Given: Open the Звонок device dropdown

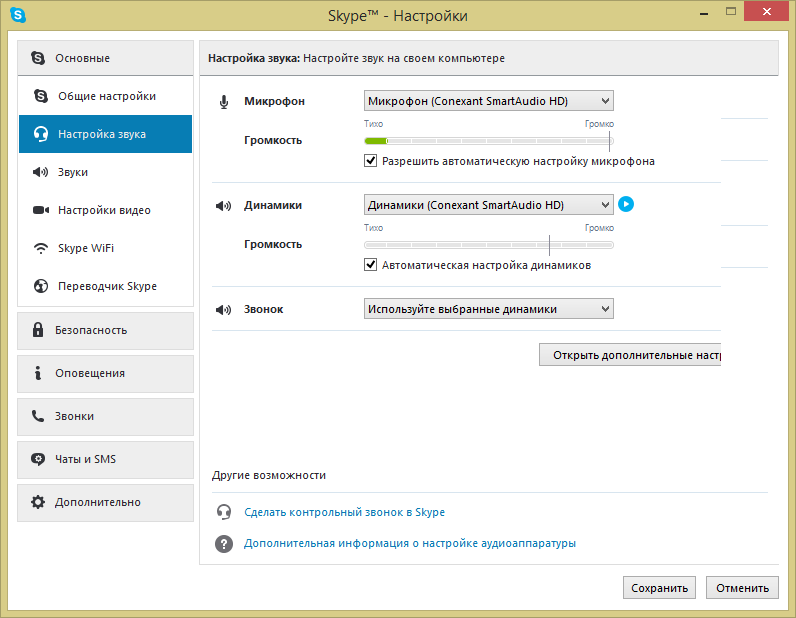Looking at the screenshot, I should (x=488, y=309).
